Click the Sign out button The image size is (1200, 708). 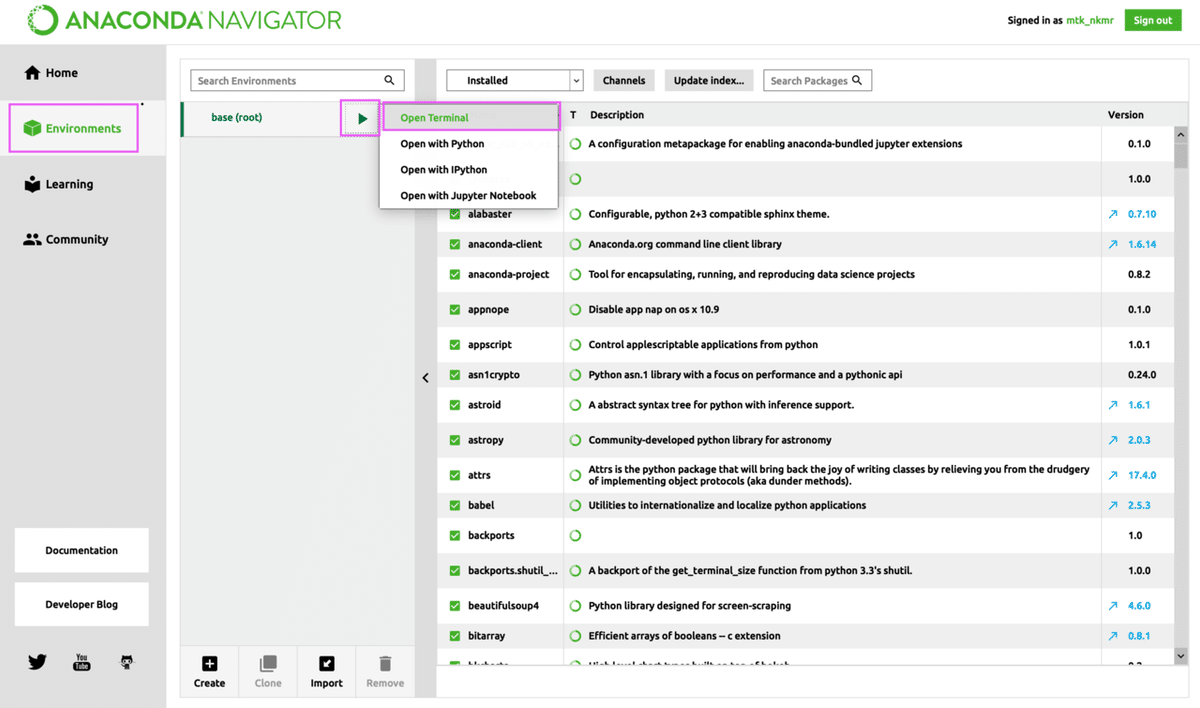click(1152, 20)
